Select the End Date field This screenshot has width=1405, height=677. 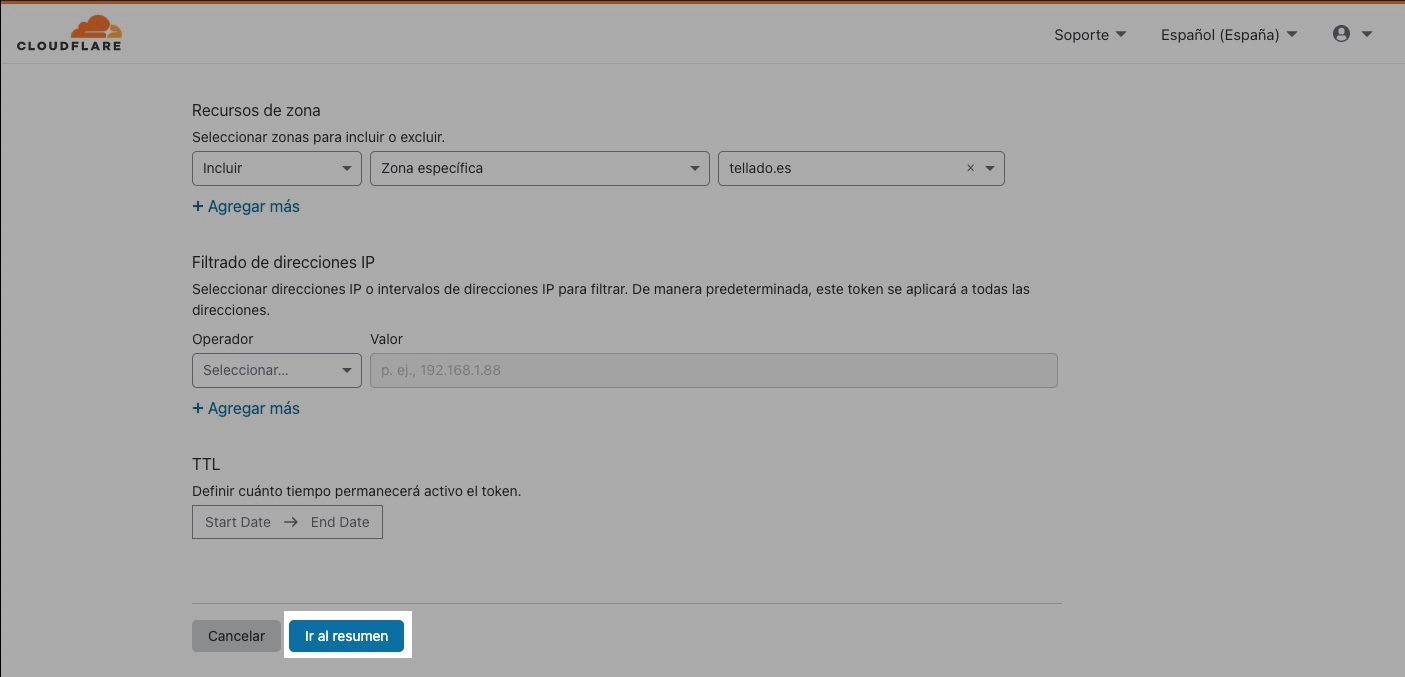click(340, 522)
